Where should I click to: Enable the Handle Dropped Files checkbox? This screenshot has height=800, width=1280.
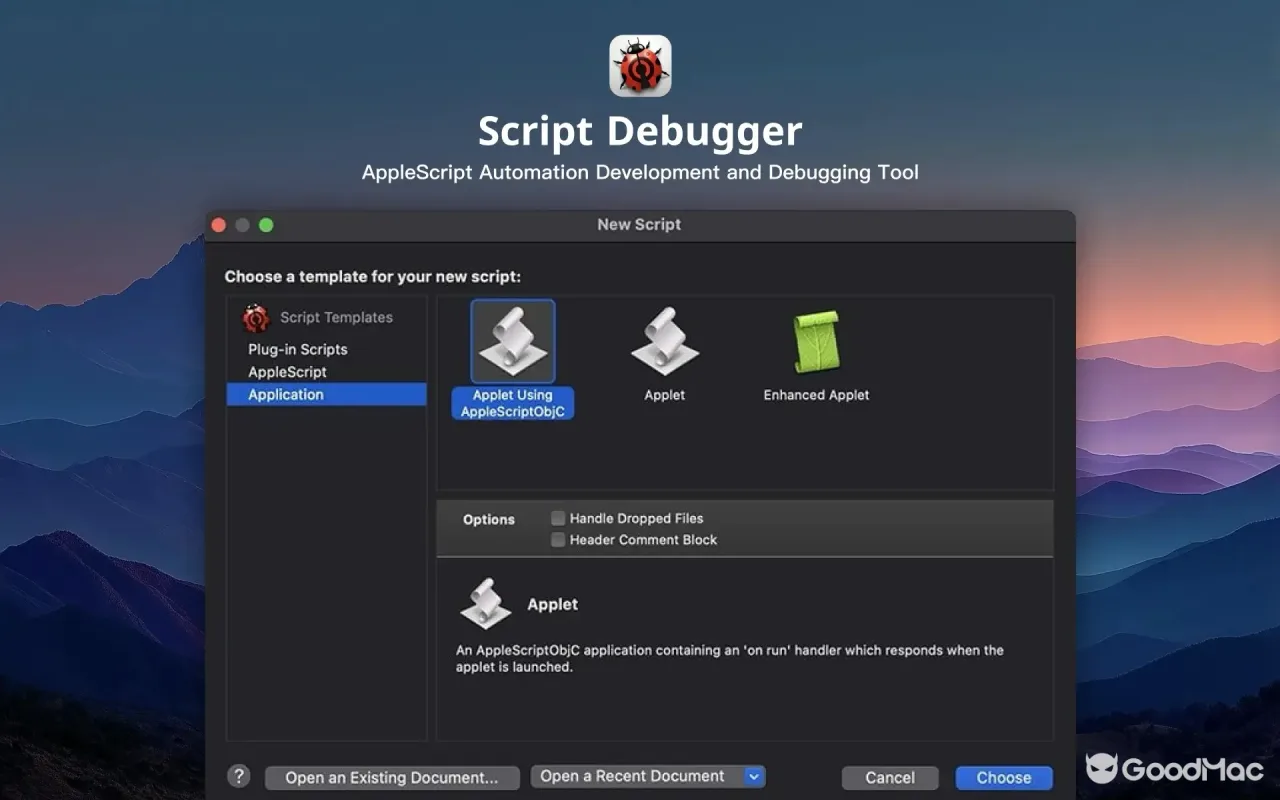558,518
